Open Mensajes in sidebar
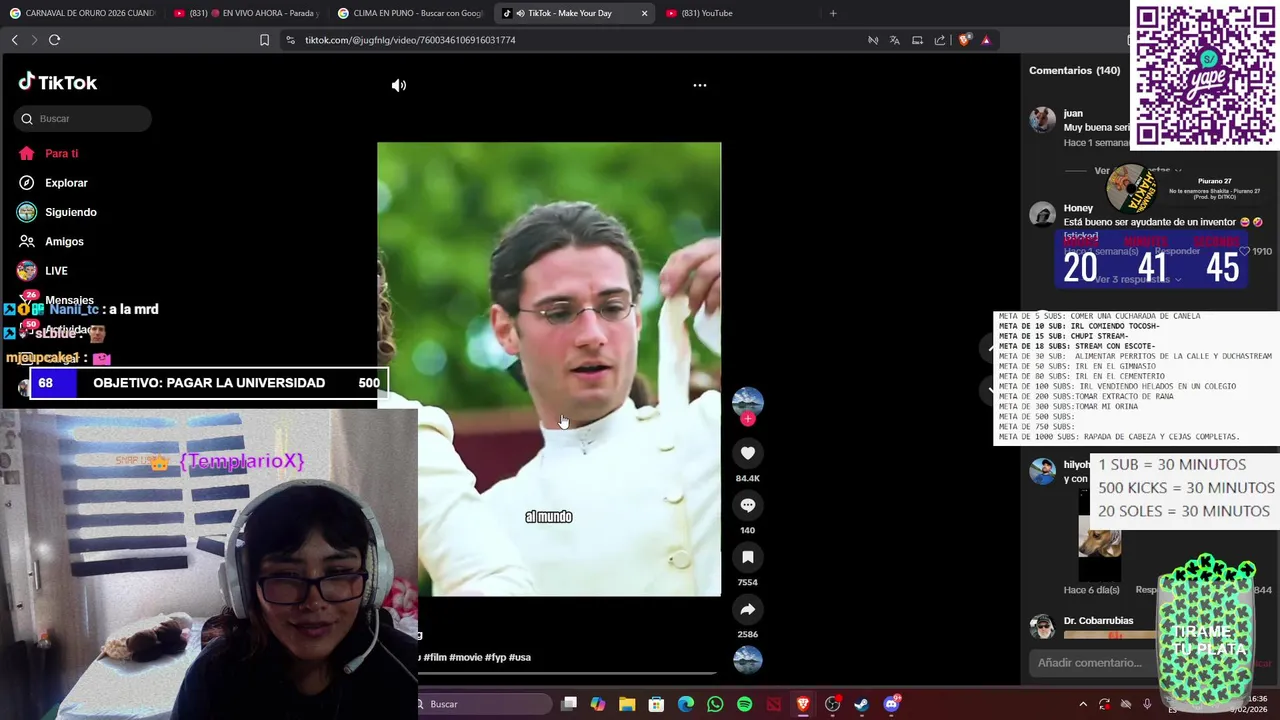Screen dimensions: 1280x720 69,300
